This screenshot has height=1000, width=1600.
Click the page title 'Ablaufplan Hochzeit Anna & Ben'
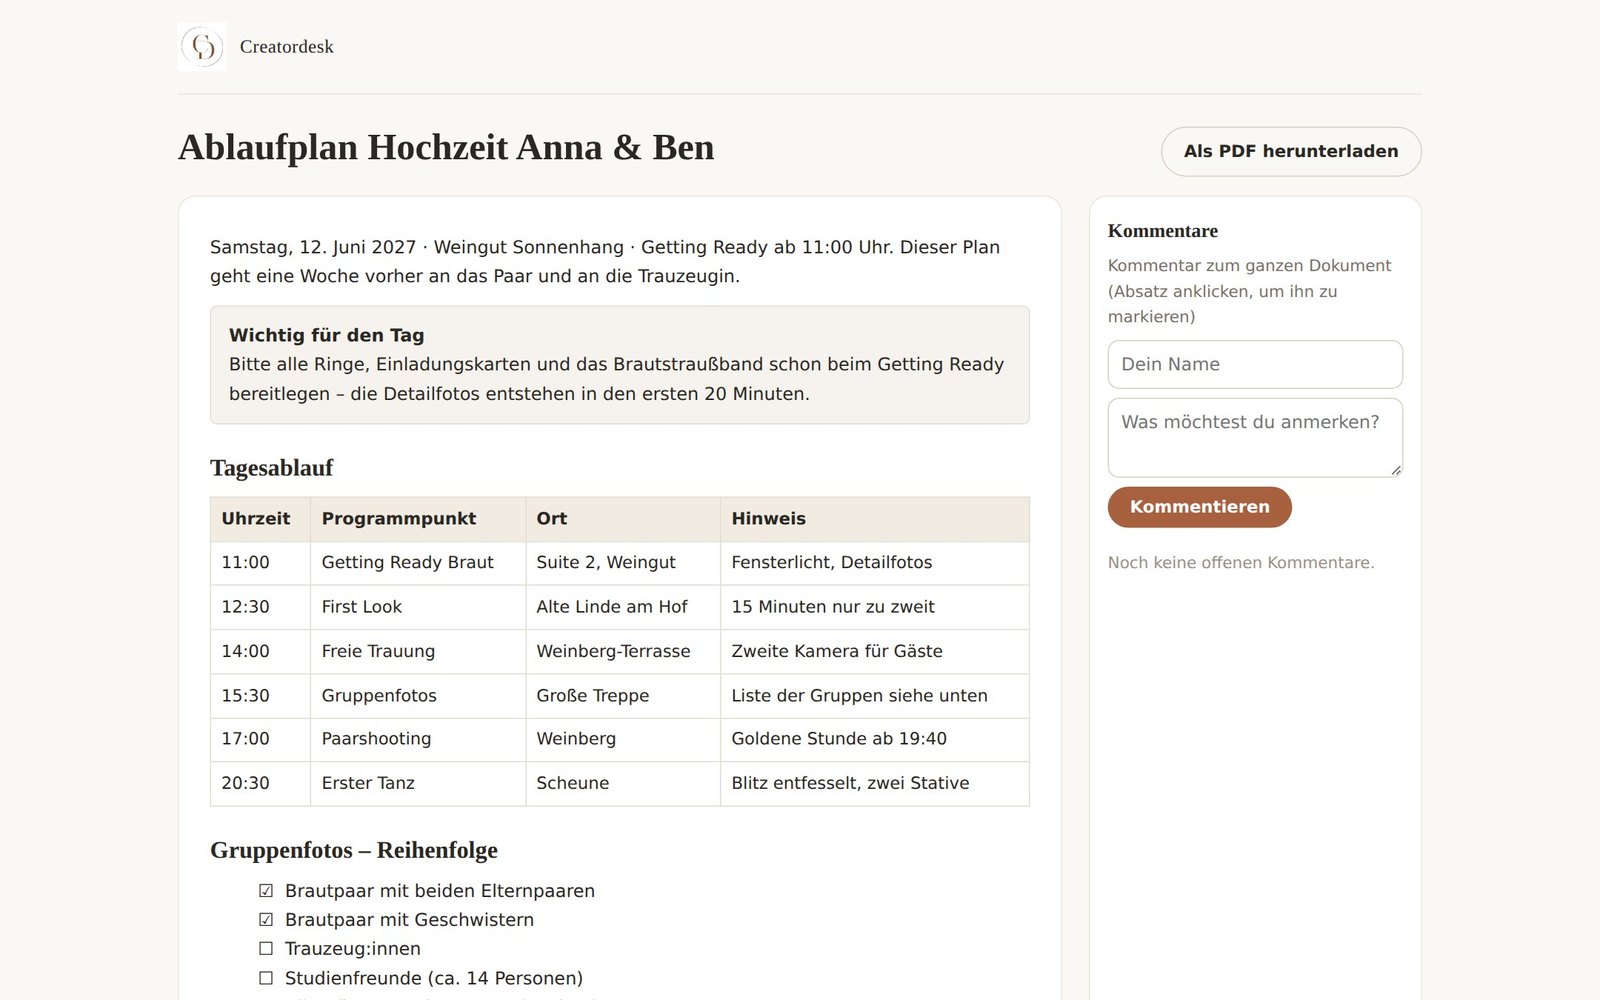(446, 147)
